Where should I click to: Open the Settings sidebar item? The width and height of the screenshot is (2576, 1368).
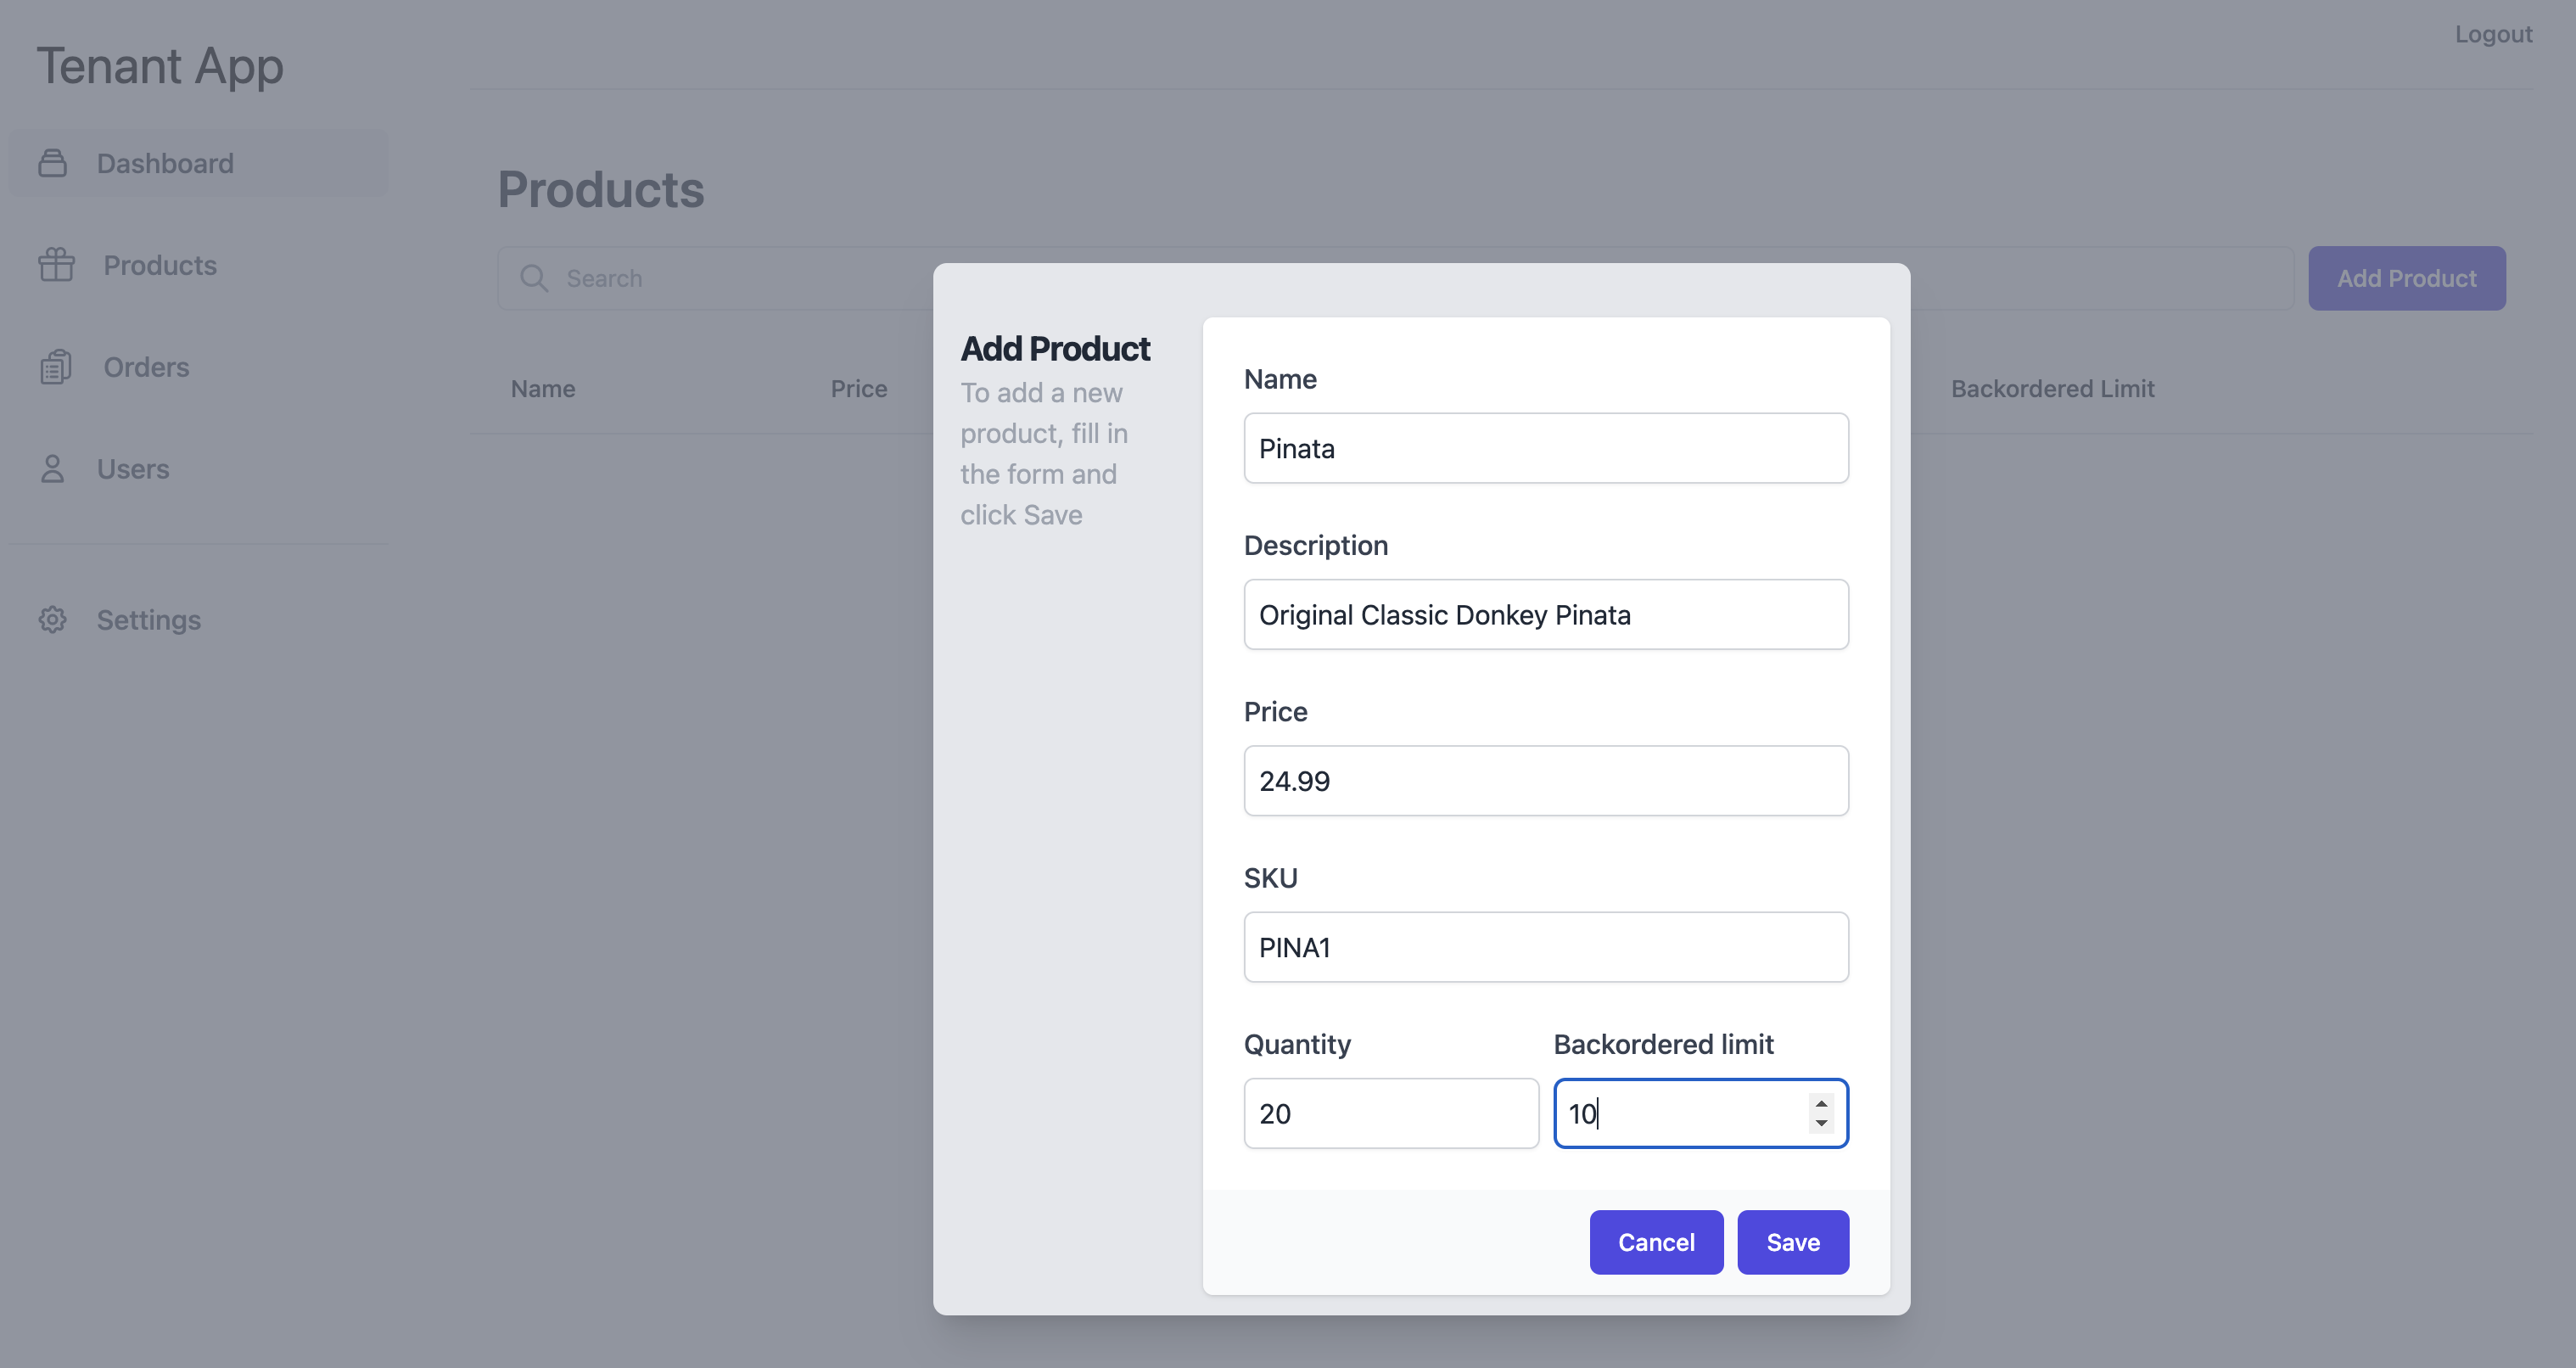198,620
